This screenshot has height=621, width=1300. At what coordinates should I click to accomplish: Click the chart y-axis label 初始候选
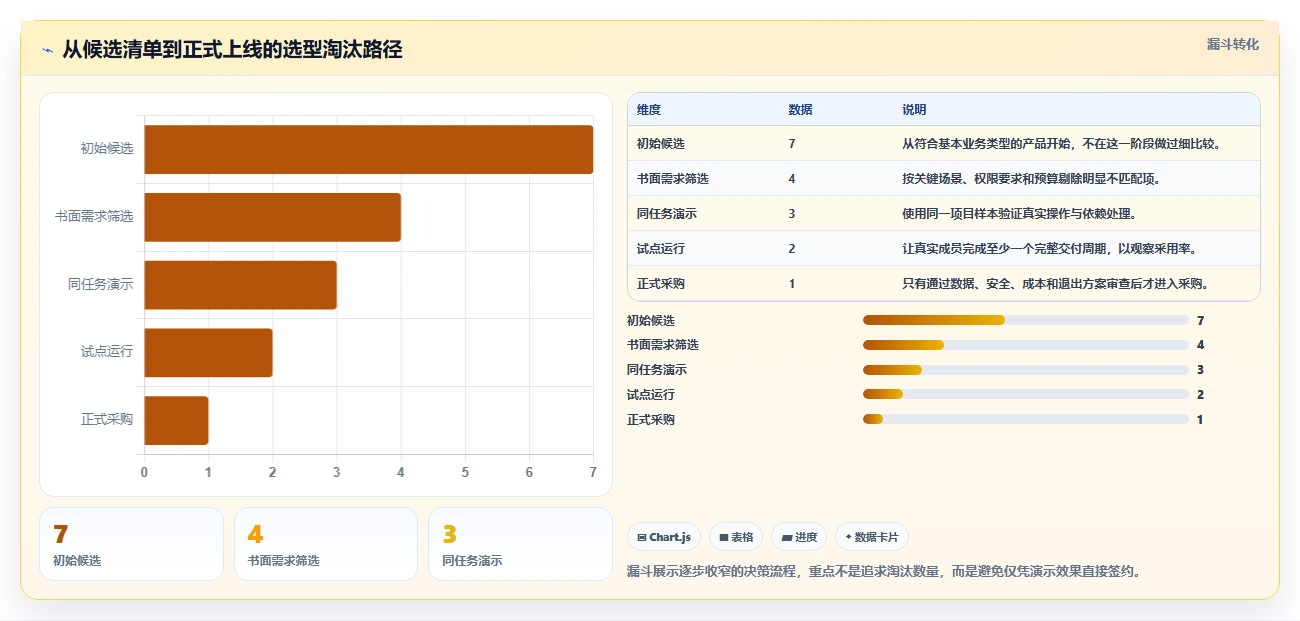tap(107, 149)
